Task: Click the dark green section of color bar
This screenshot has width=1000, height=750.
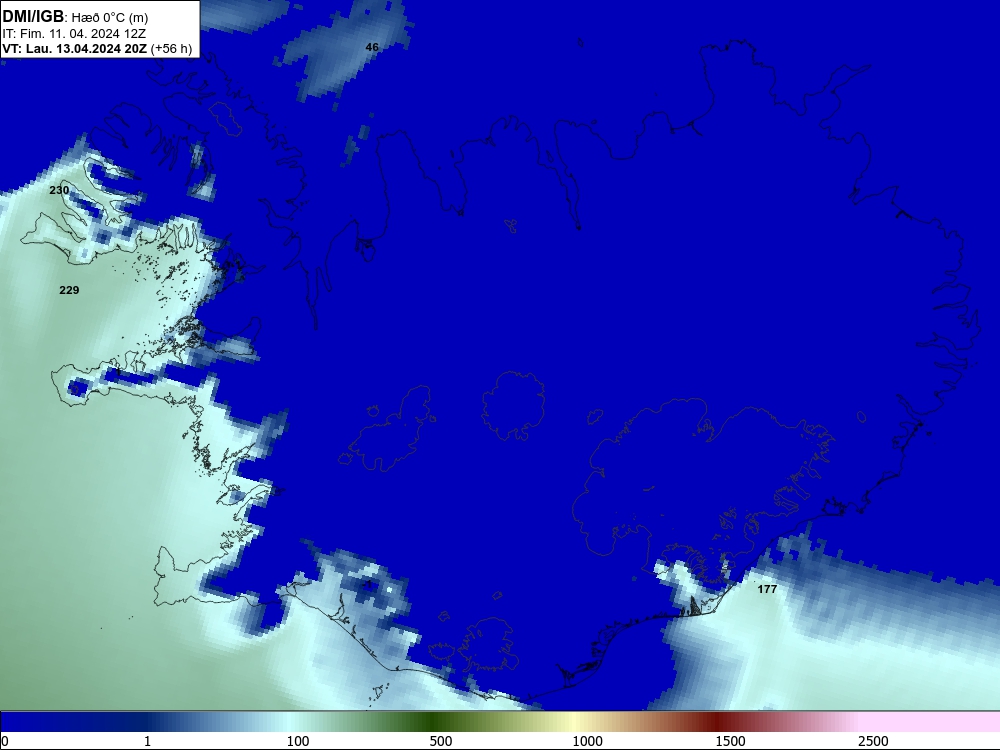Action: click(434, 722)
